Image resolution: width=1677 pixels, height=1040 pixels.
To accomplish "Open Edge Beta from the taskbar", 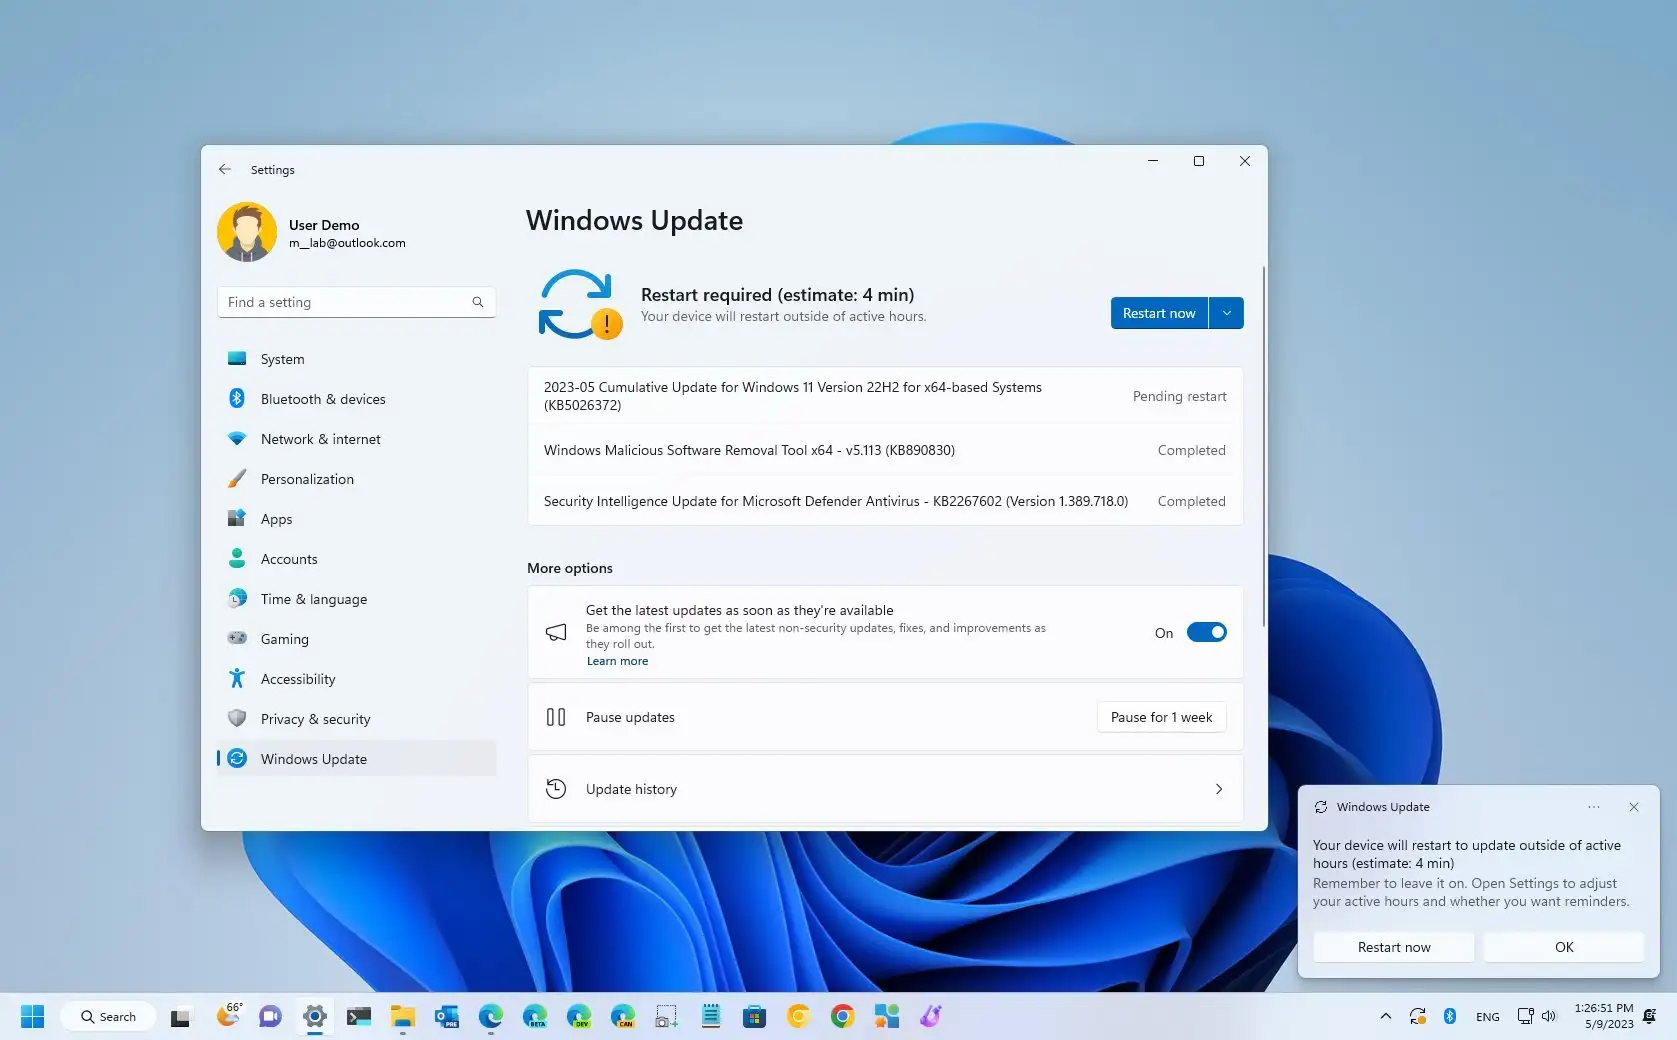I will (535, 1017).
